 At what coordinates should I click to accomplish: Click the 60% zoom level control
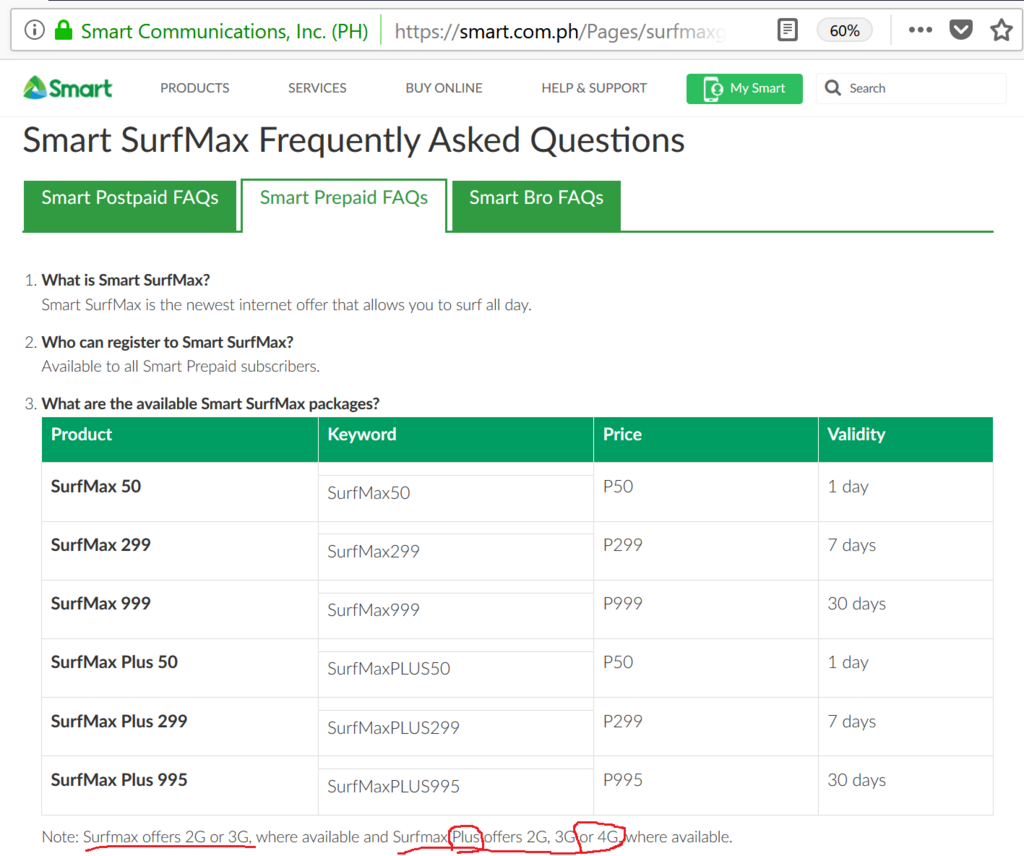pos(844,30)
